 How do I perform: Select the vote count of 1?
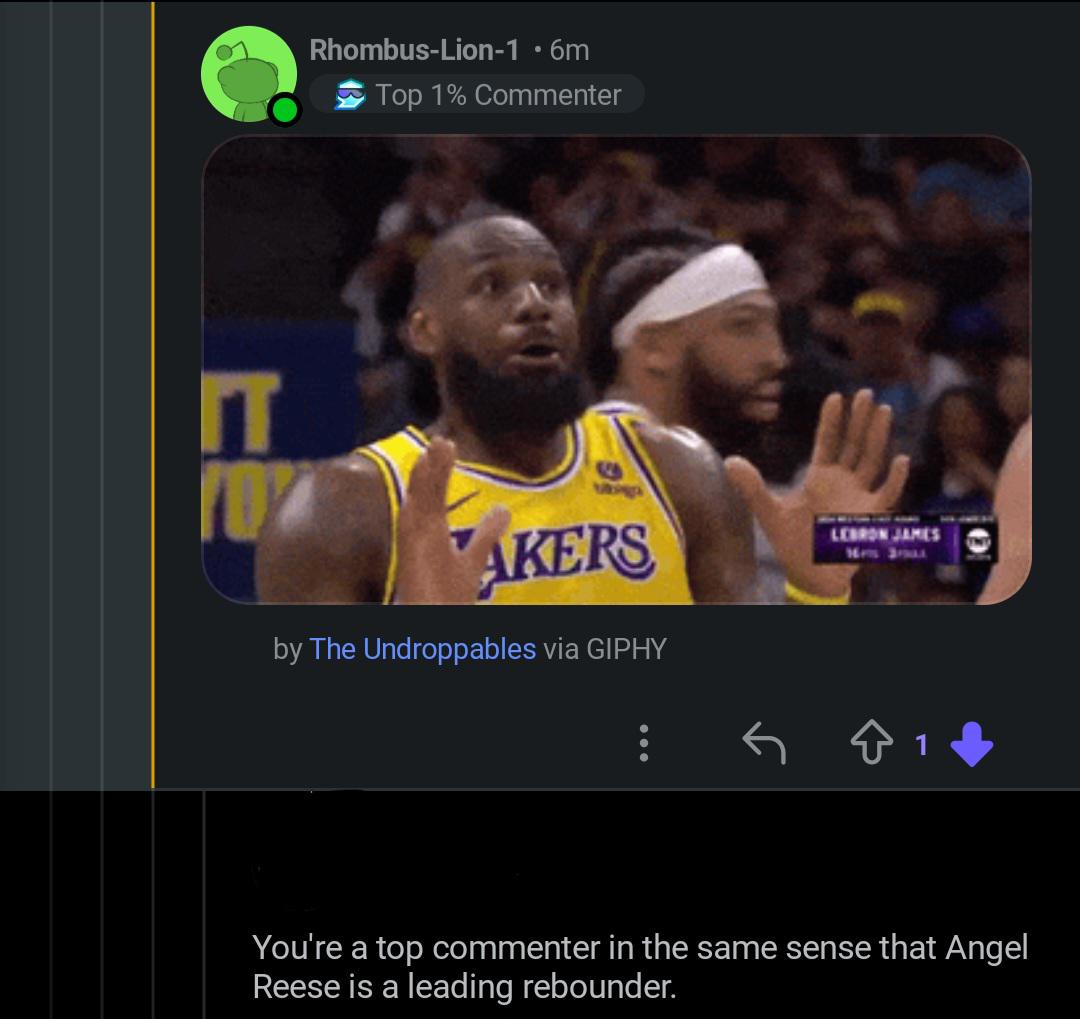click(921, 744)
